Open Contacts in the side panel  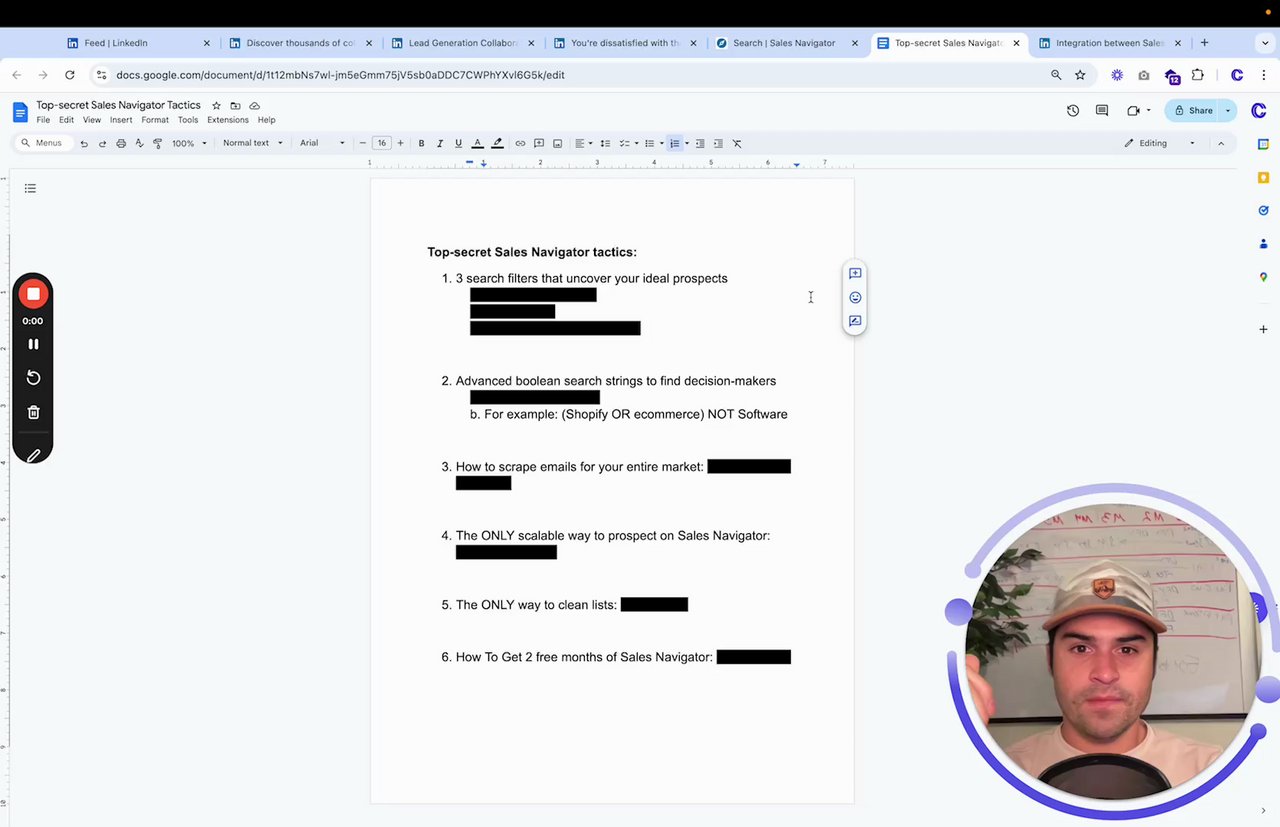point(1263,243)
